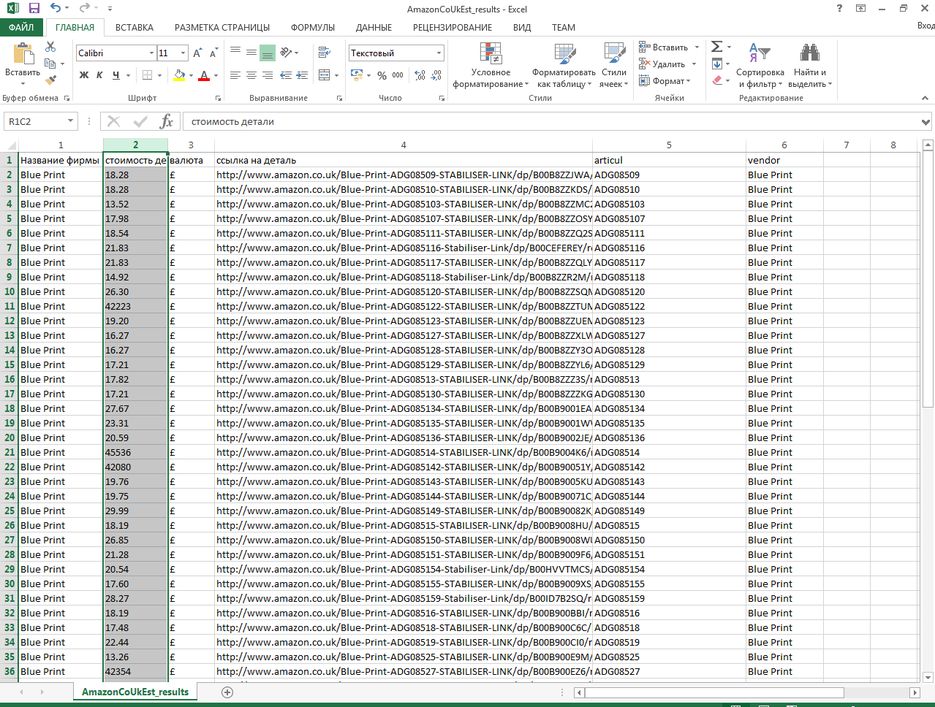This screenshot has width=935, height=707.
Task: Click the thousands separator 000 icon
Action: pos(398,75)
